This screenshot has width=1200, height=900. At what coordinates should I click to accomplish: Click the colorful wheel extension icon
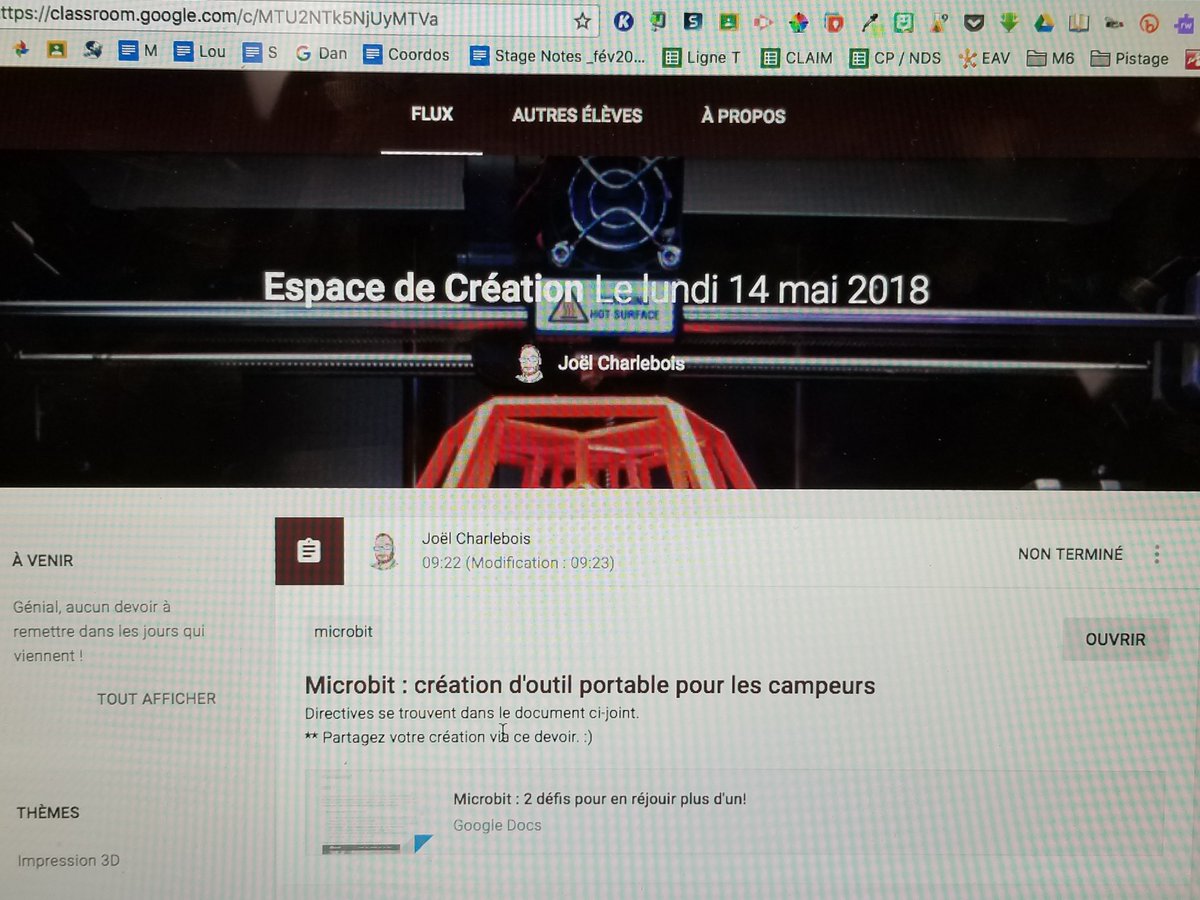coord(797,23)
